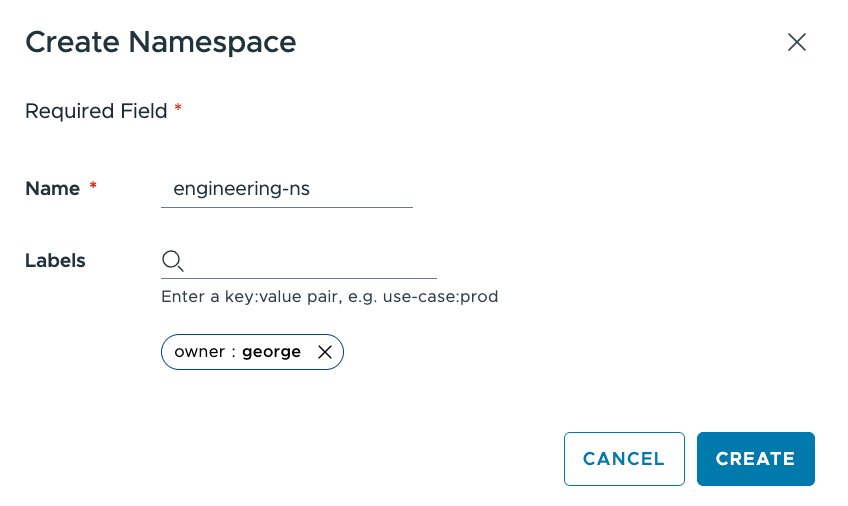Click the owner key text in chip

pyautogui.click(x=199, y=352)
